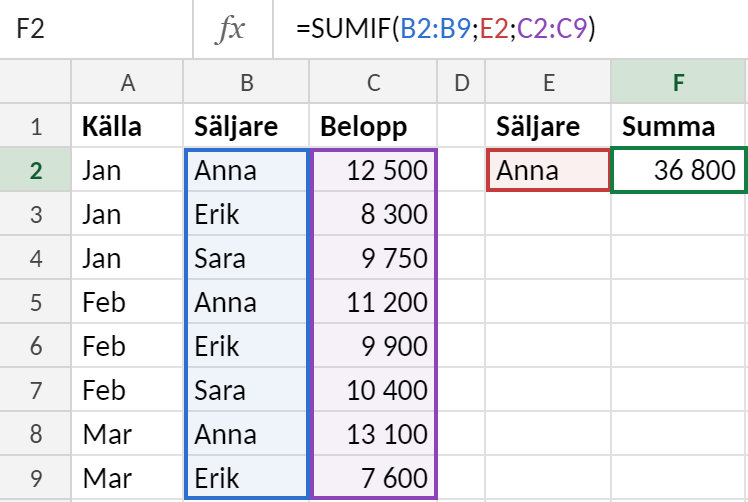Click cell A9 containing Mar
748x502 pixels.
[127, 477]
